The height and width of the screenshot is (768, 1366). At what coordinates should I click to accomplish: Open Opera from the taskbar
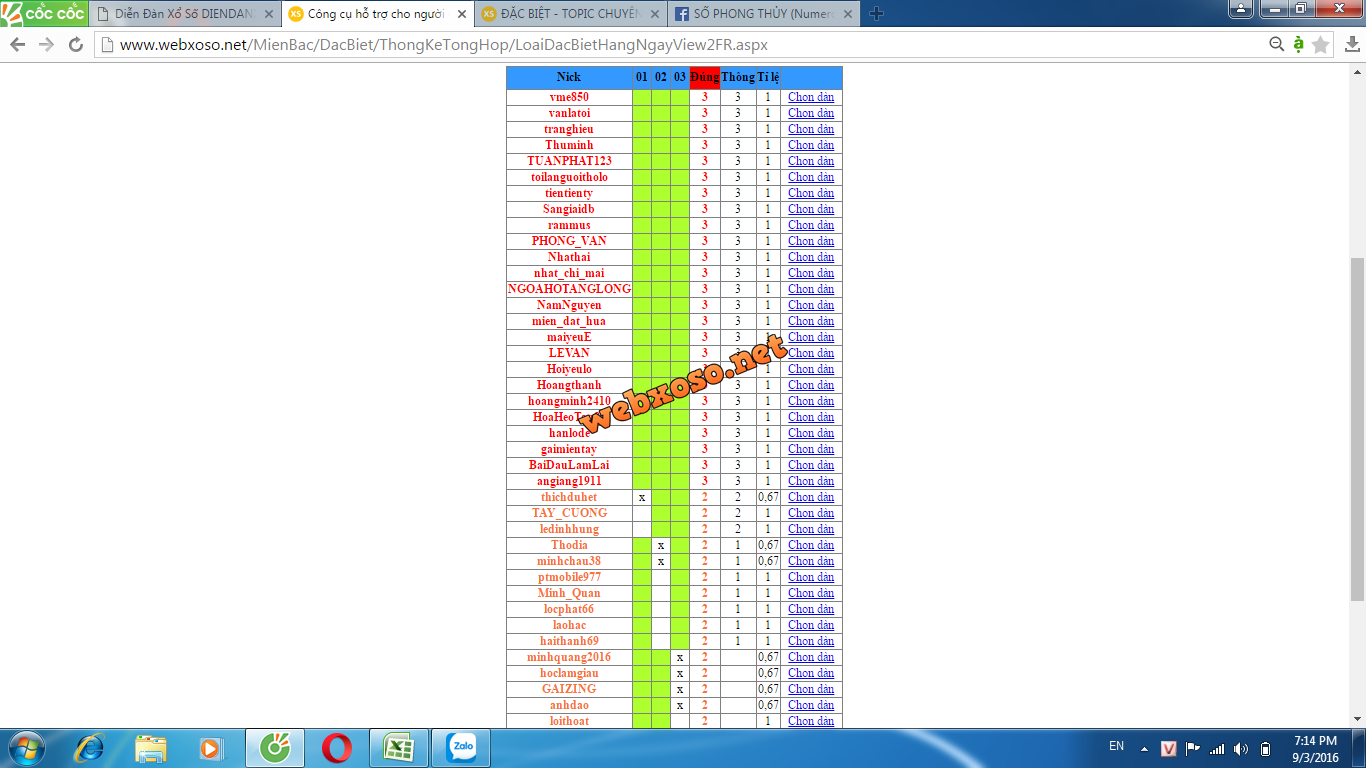pyautogui.click(x=337, y=748)
